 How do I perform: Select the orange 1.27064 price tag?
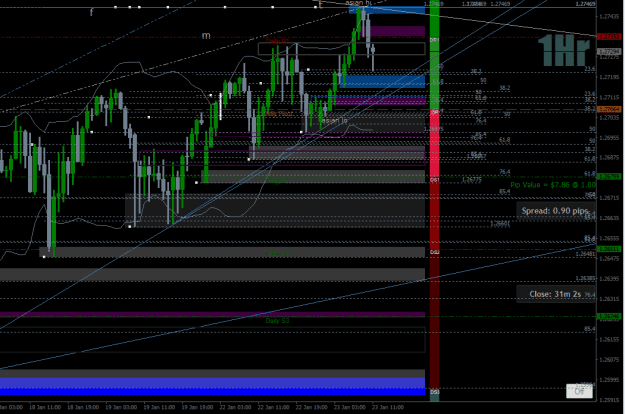click(609, 109)
